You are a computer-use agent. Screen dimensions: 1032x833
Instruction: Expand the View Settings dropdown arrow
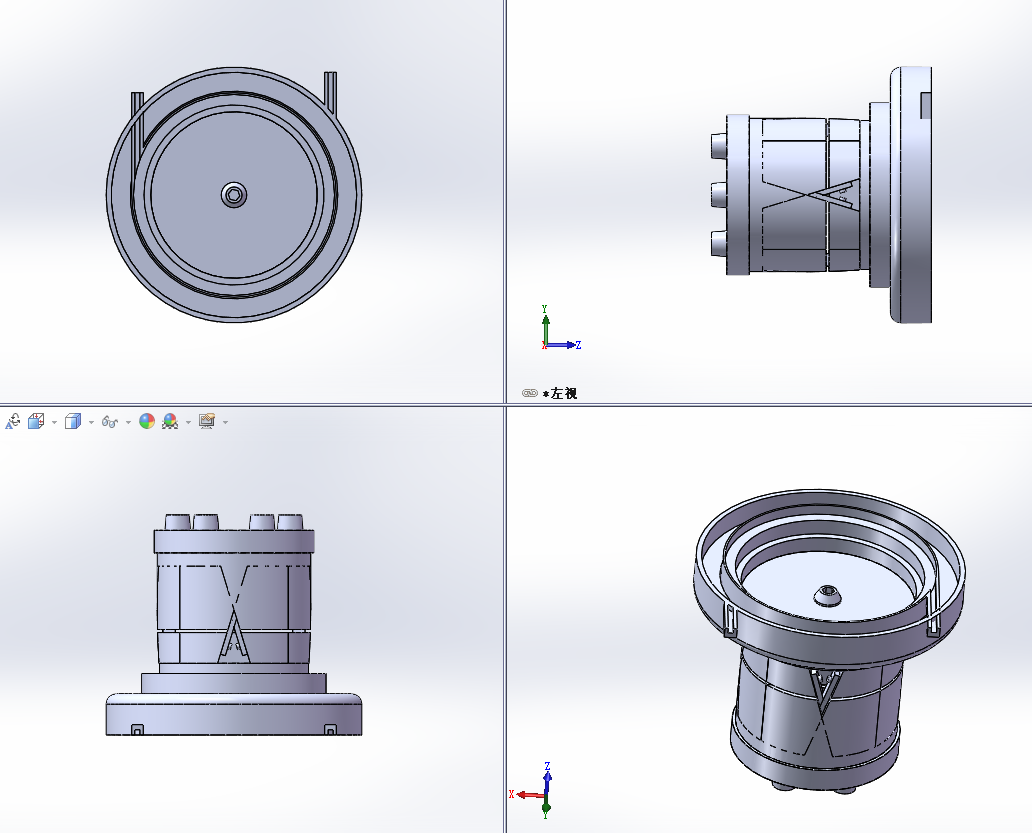[225, 422]
